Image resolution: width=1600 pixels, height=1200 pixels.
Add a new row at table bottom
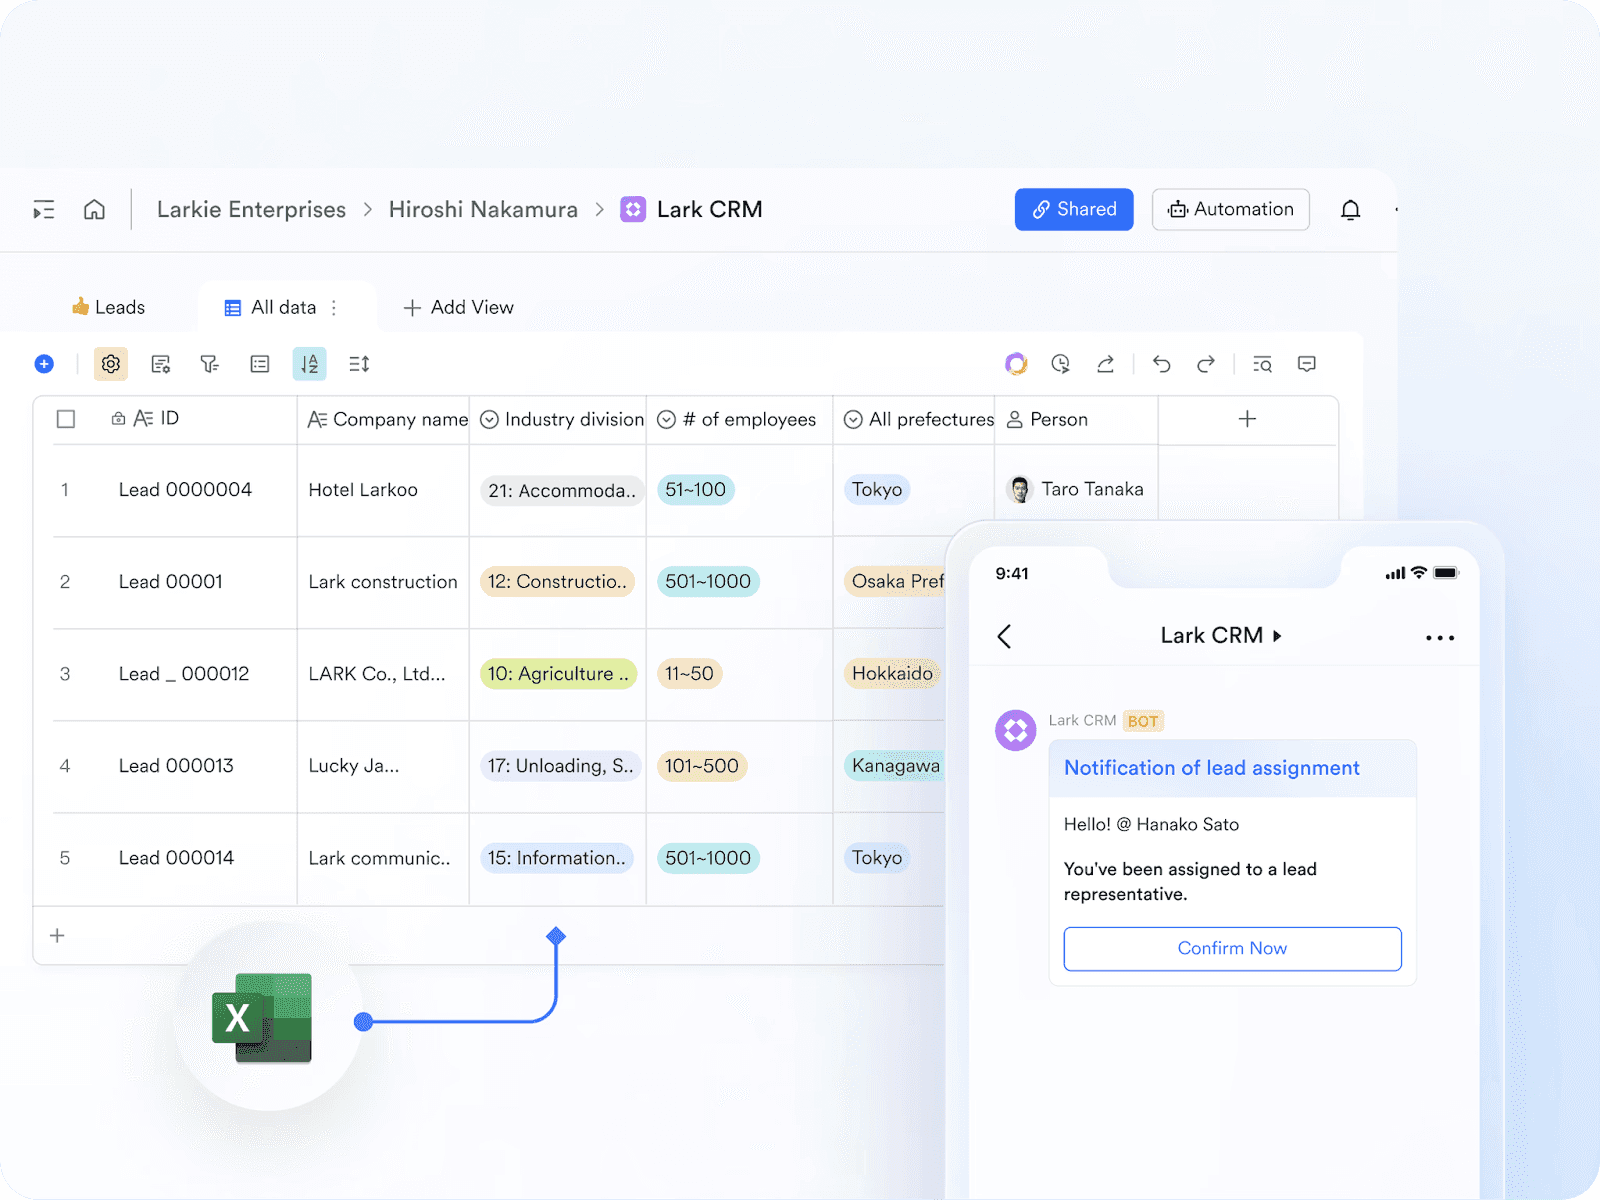pos(57,935)
